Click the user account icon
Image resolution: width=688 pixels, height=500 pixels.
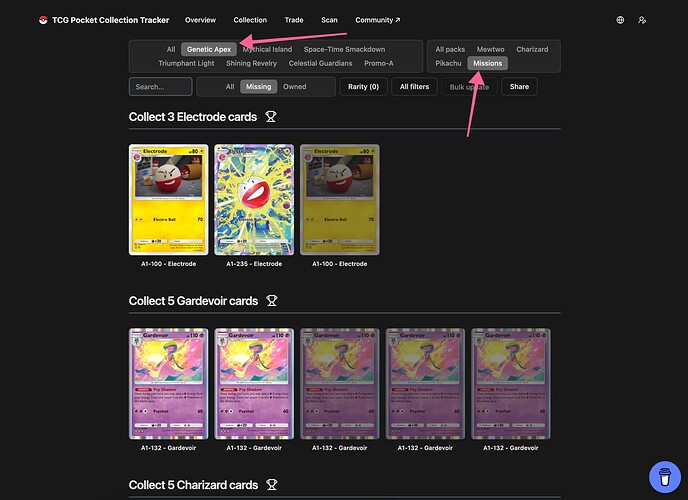642,20
